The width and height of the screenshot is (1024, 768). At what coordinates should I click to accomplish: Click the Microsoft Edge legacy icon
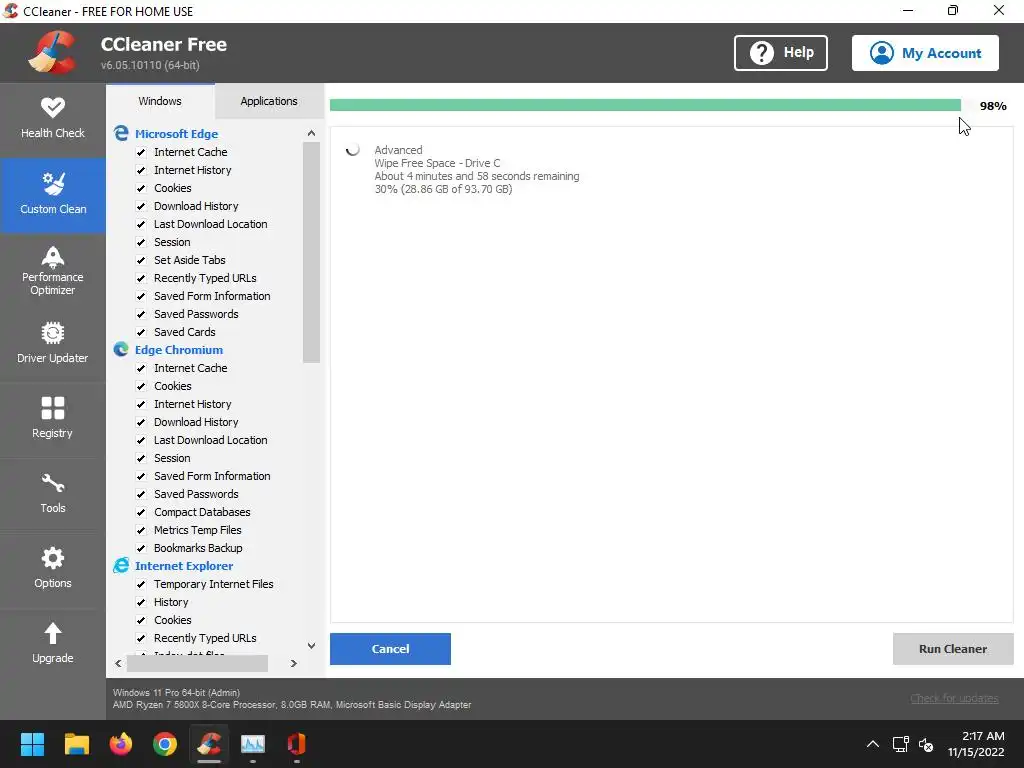(x=121, y=133)
